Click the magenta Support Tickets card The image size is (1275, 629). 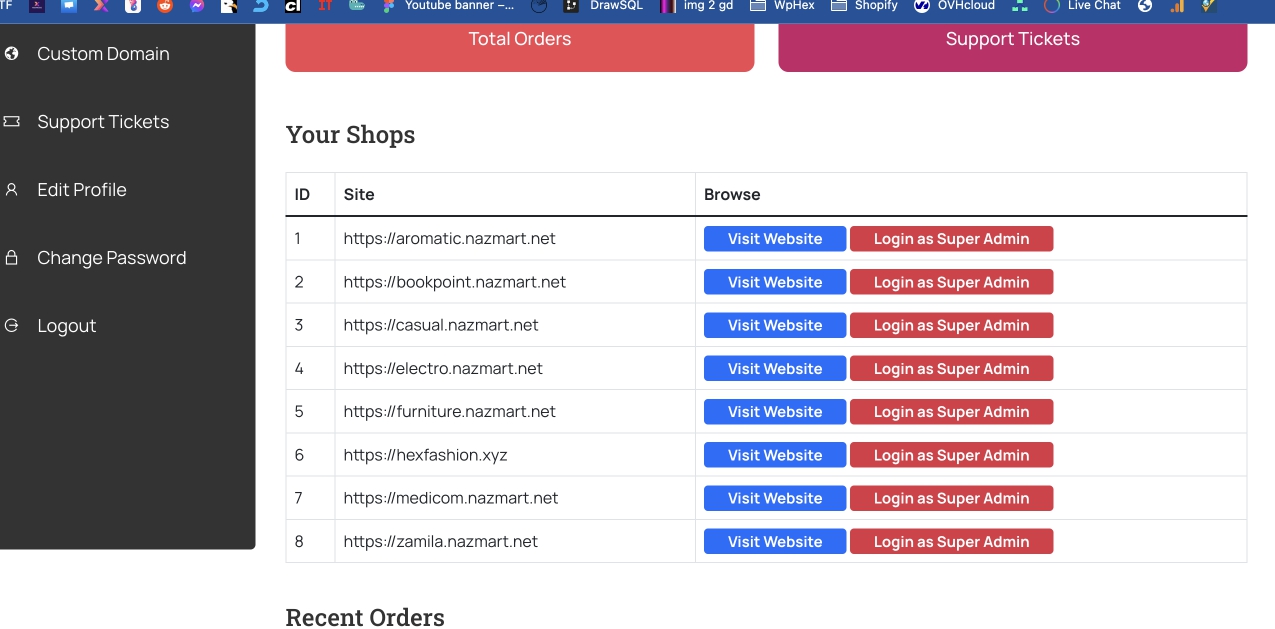[x=1012, y=45]
